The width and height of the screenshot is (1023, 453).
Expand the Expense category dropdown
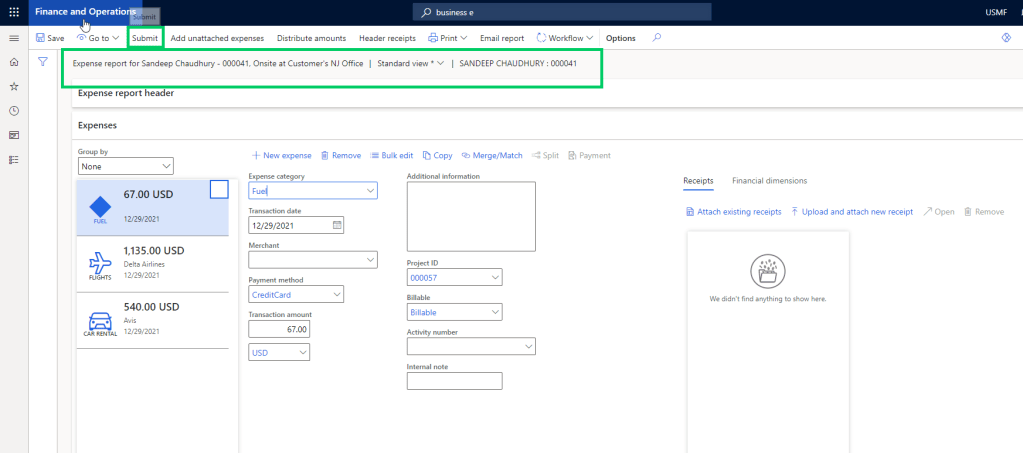(x=370, y=191)
